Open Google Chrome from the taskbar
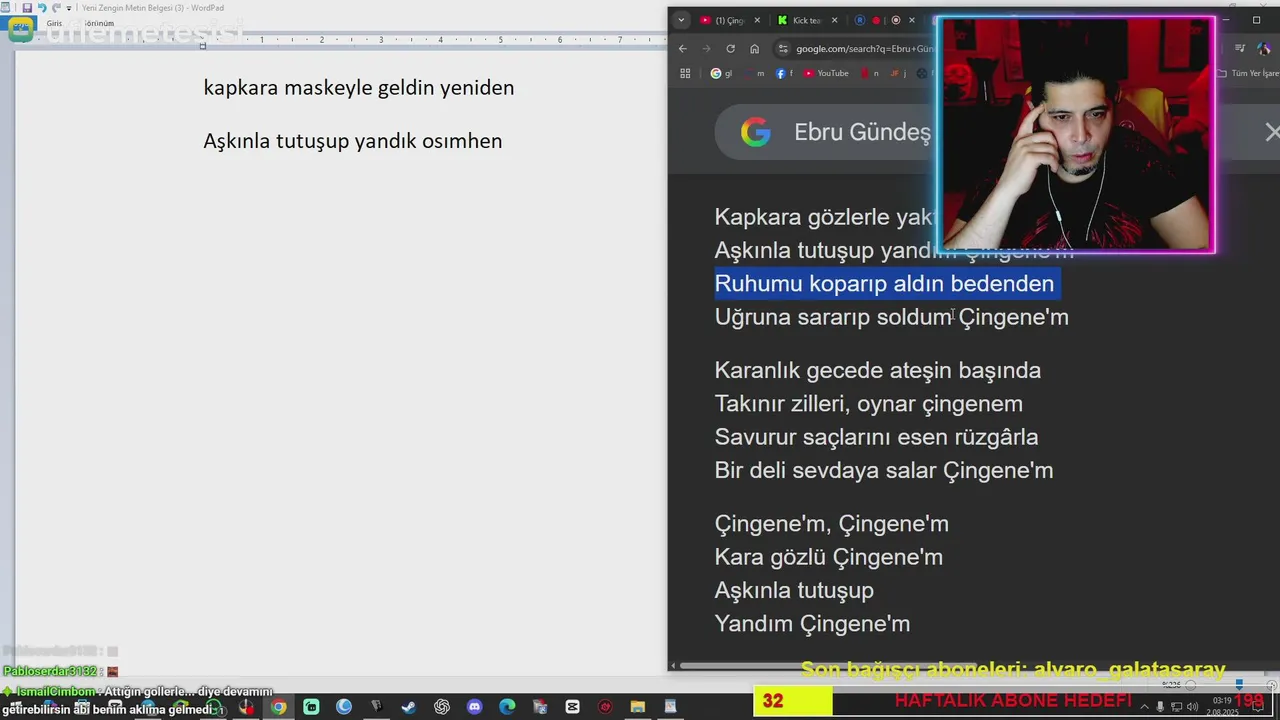This screenshot has height=720, width=1280. coord(278,707)
